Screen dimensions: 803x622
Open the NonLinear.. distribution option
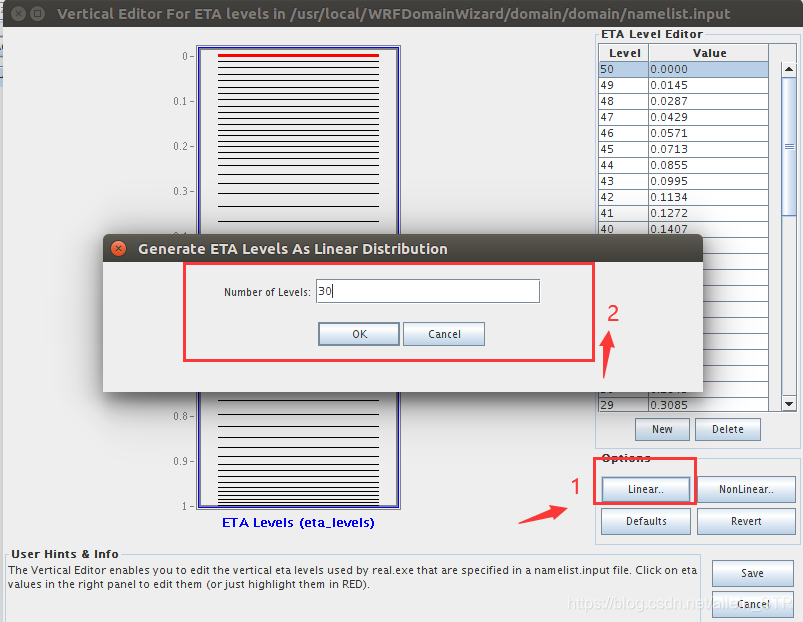pos(746,489)
